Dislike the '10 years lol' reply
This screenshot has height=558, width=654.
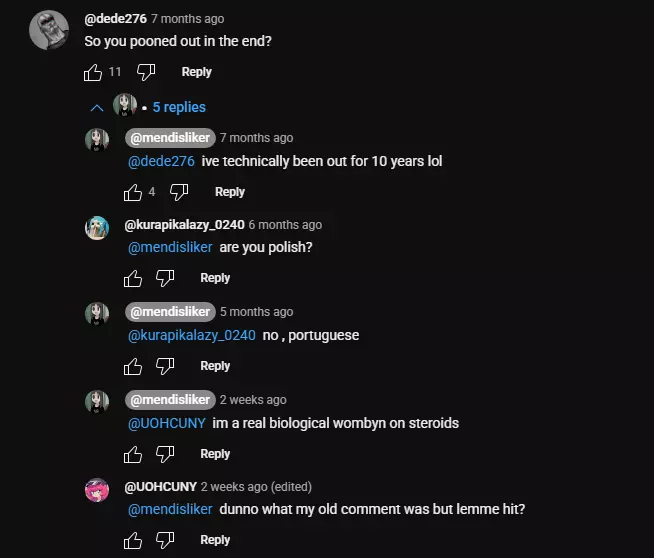point(180,192)
